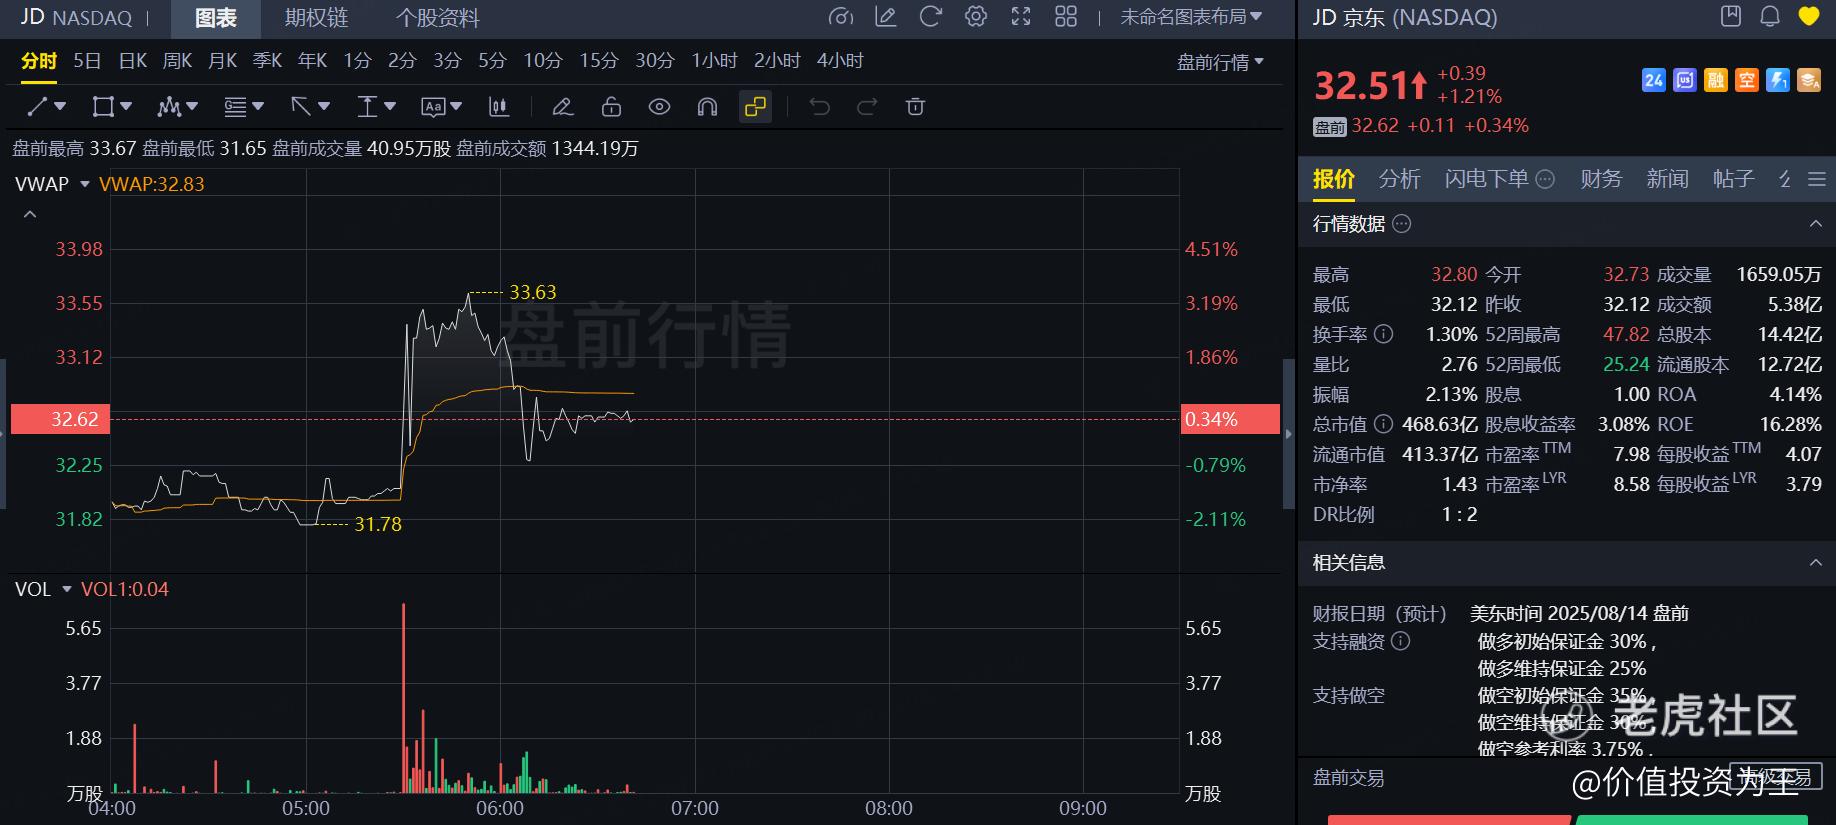Viewport: 1836px width, 825px height.
Task: Set a price alert with bell icon
Action: pyautogui.click(x=1769, y=16)
